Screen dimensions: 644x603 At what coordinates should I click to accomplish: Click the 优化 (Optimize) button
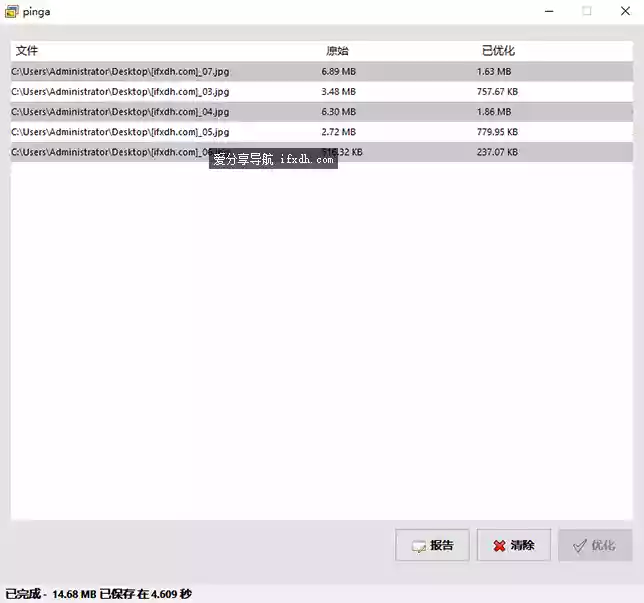tap(595, 545)
